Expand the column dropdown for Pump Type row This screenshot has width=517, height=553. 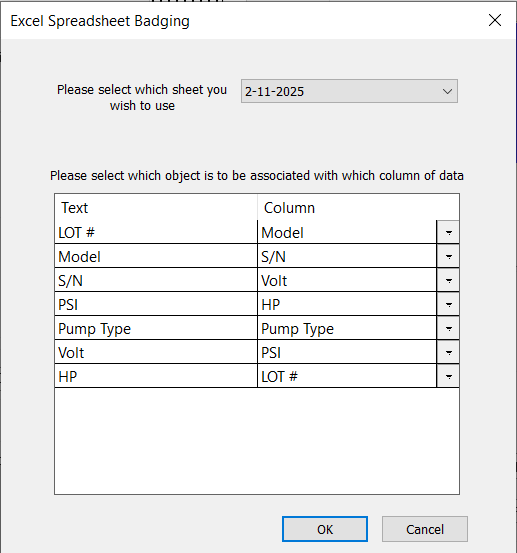point(448,328)
